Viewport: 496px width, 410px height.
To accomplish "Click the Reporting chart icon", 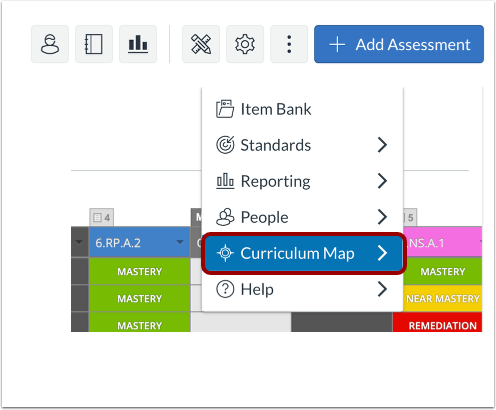I will [x=225, y=181].
